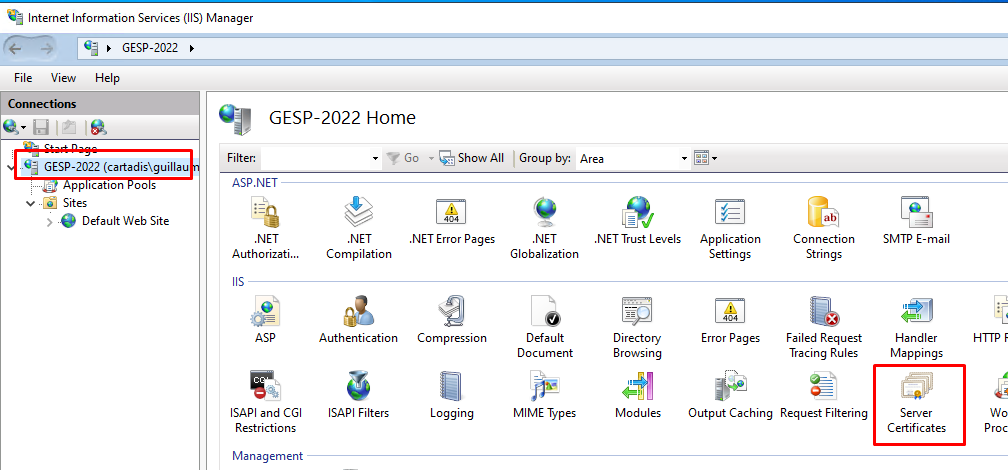
Task: Expand the Default Web Site node
Action: 50,222
